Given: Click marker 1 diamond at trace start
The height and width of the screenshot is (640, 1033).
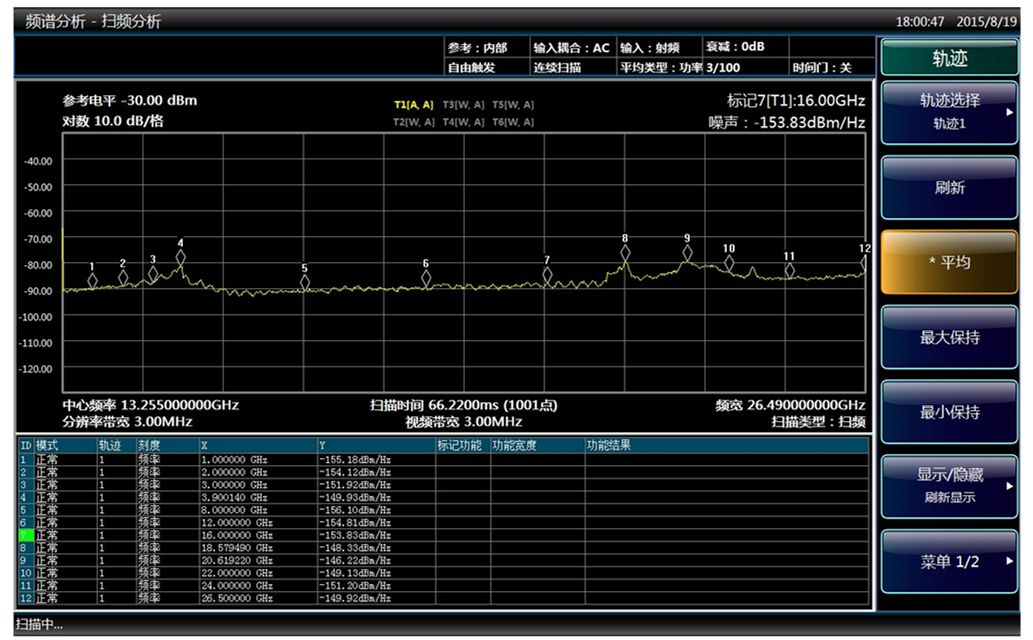Looking at the screenshot, I should click(92, 281).
